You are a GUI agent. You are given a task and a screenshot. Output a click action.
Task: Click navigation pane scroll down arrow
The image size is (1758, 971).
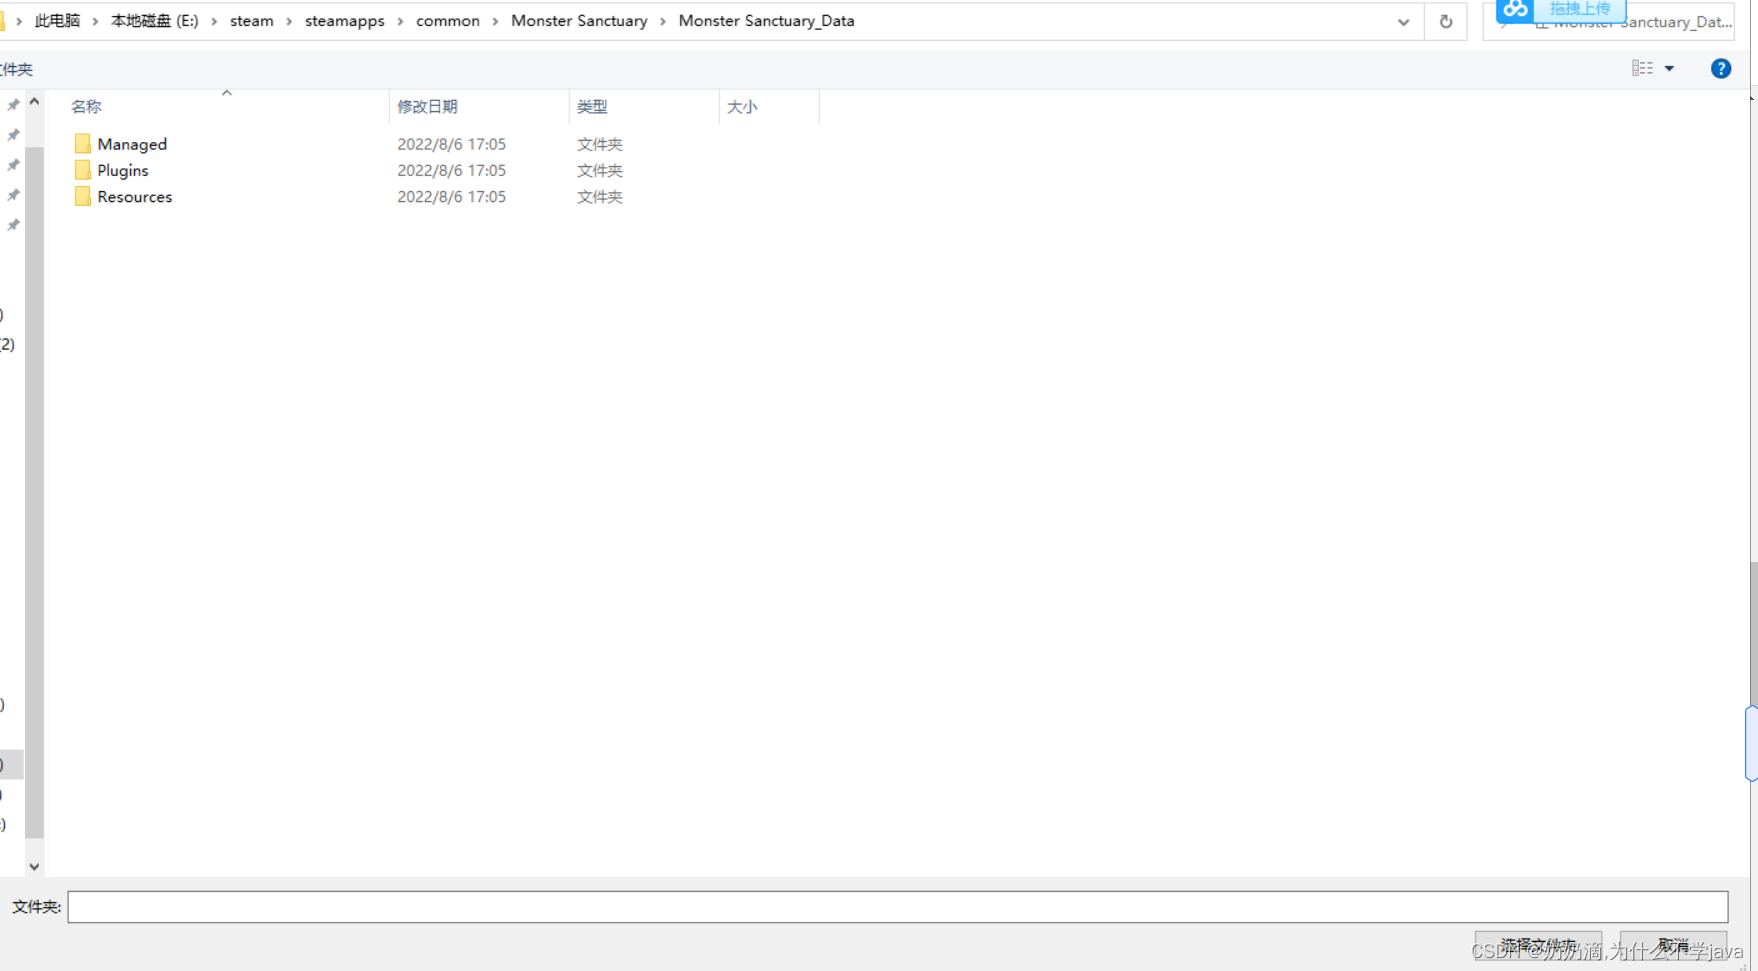click(x=34, y=867)
